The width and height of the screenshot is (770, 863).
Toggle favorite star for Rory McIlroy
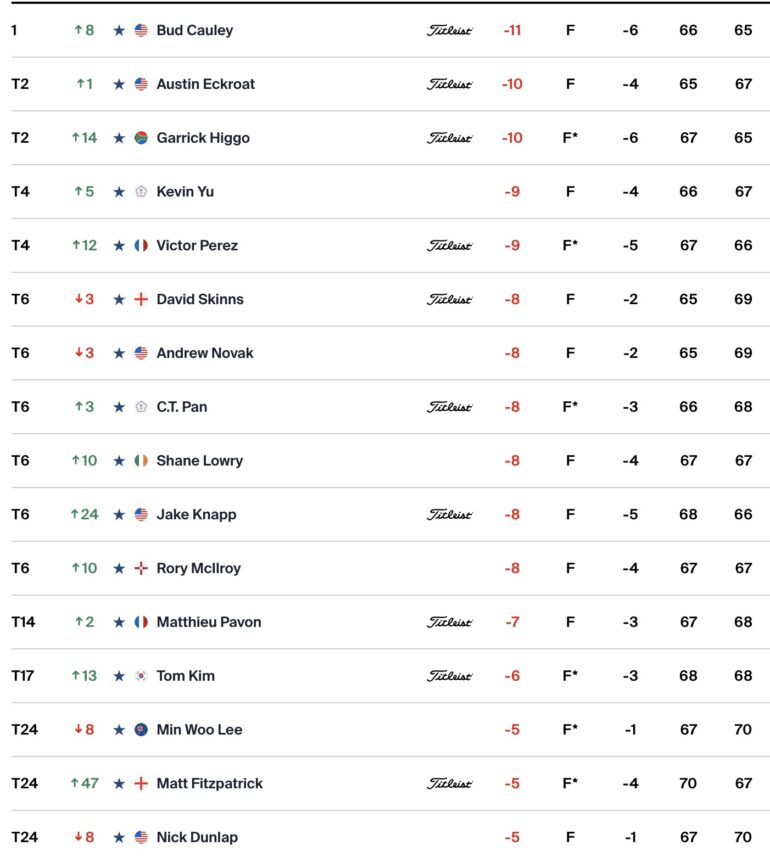pyautogui.click(x=119, y=569)
